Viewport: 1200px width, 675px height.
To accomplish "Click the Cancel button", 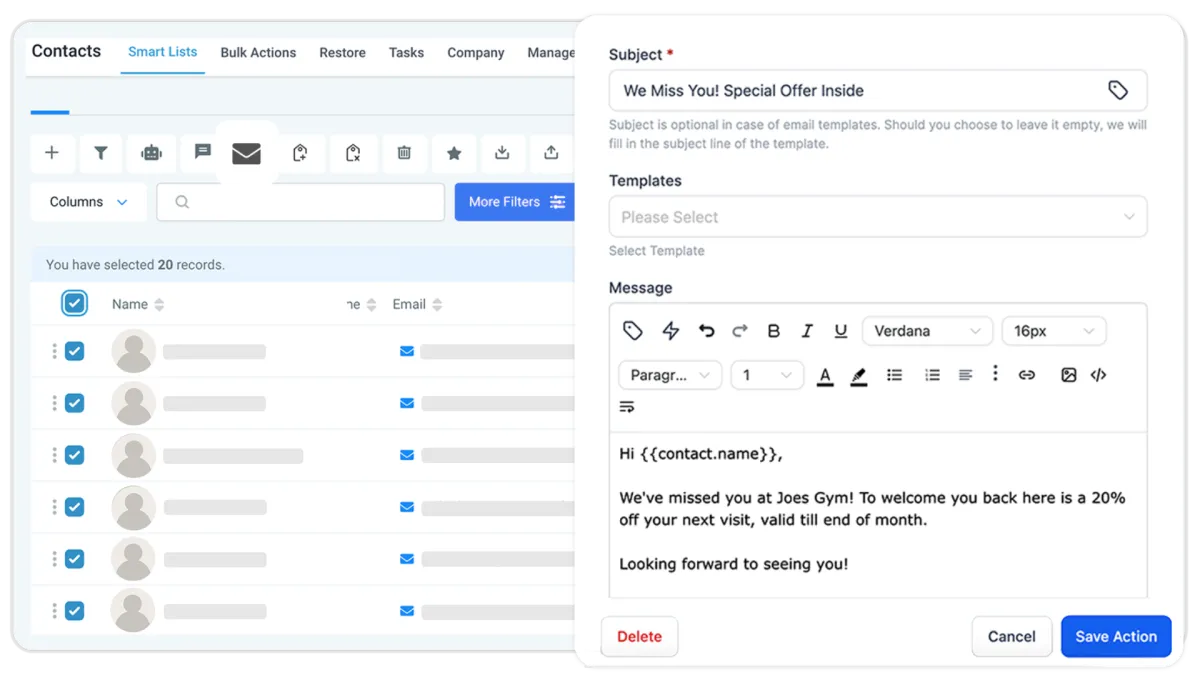I will (1011, 636).
